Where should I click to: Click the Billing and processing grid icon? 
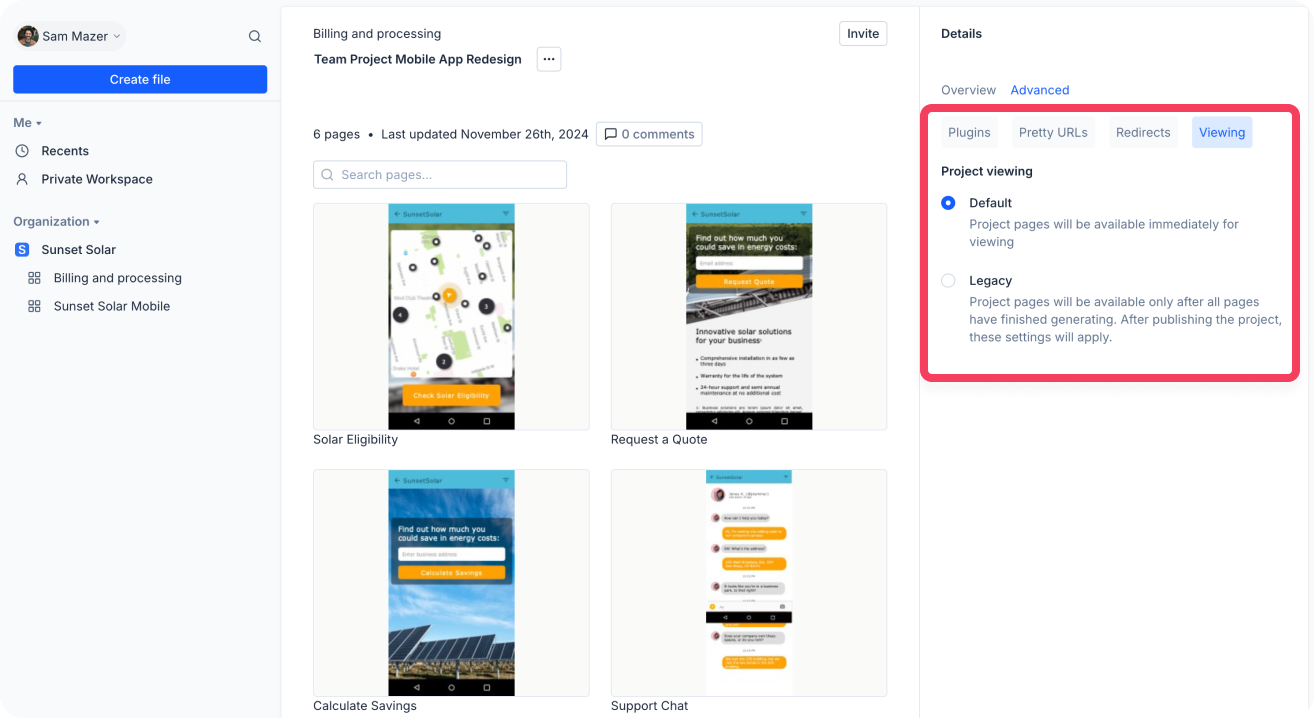coord(35,278)
